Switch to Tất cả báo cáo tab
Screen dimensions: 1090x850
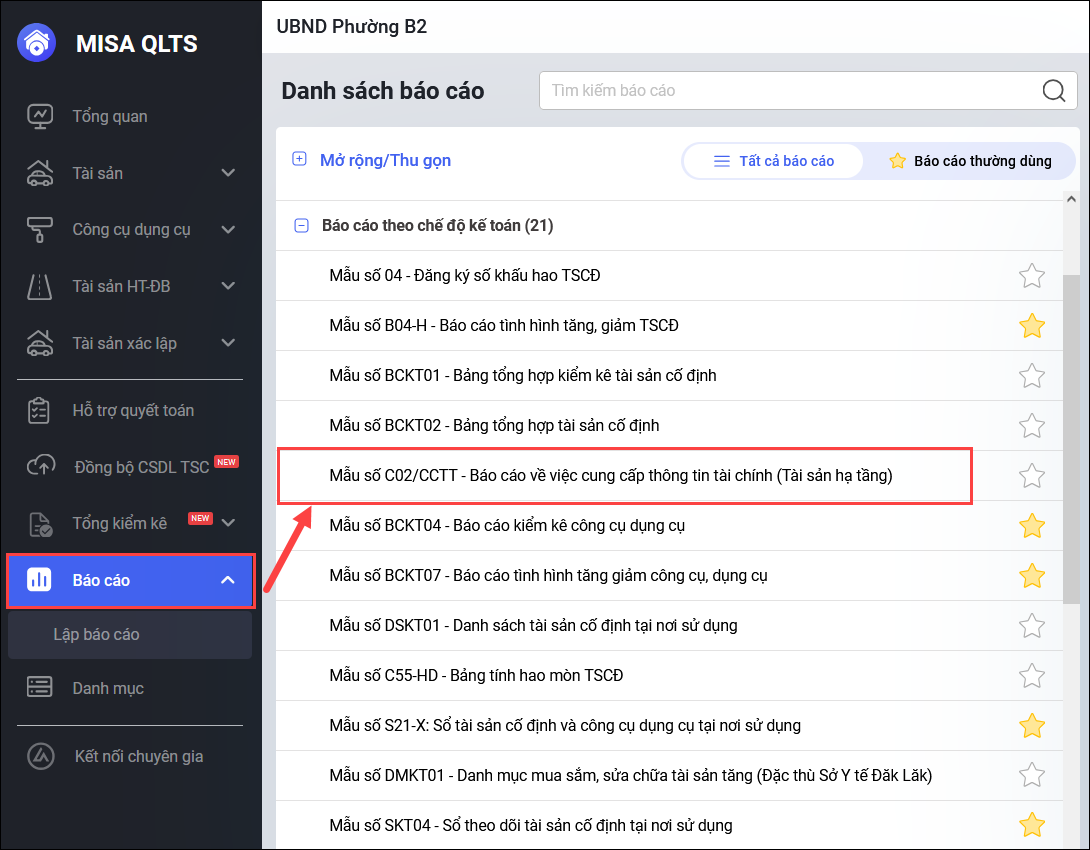pos(773,161)
